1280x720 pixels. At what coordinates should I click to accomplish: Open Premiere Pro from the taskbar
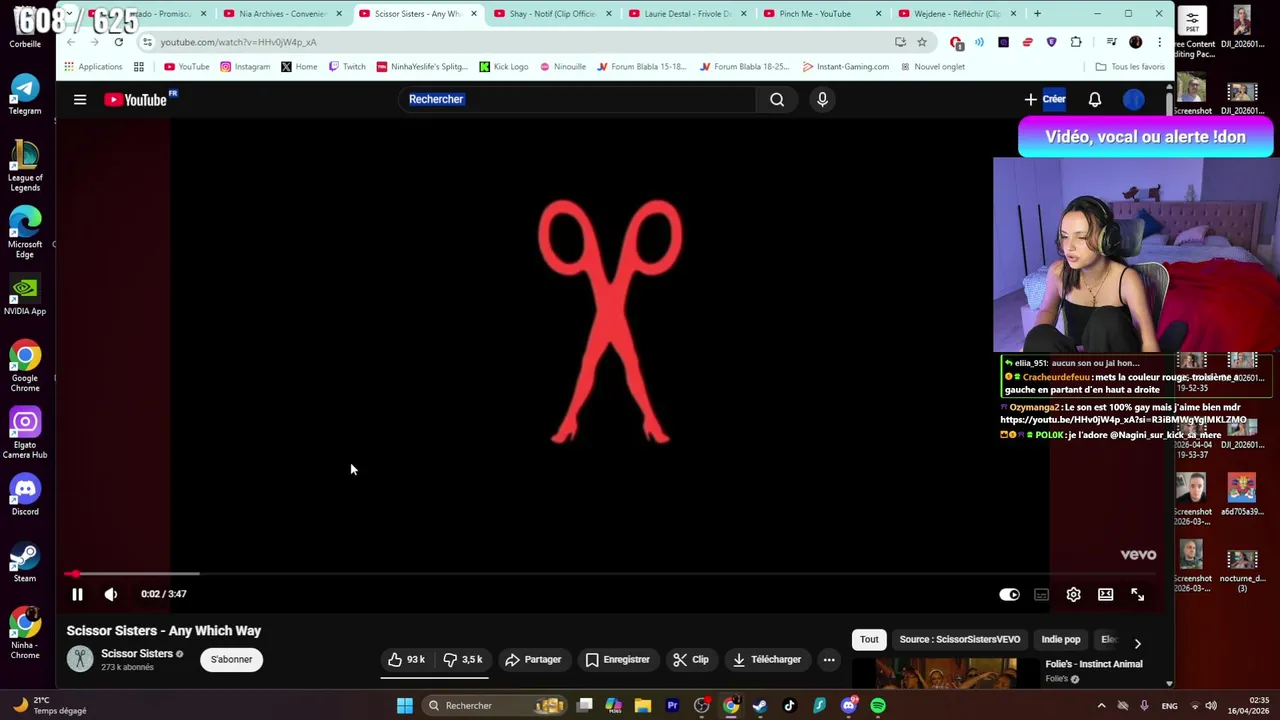point(672,706)
